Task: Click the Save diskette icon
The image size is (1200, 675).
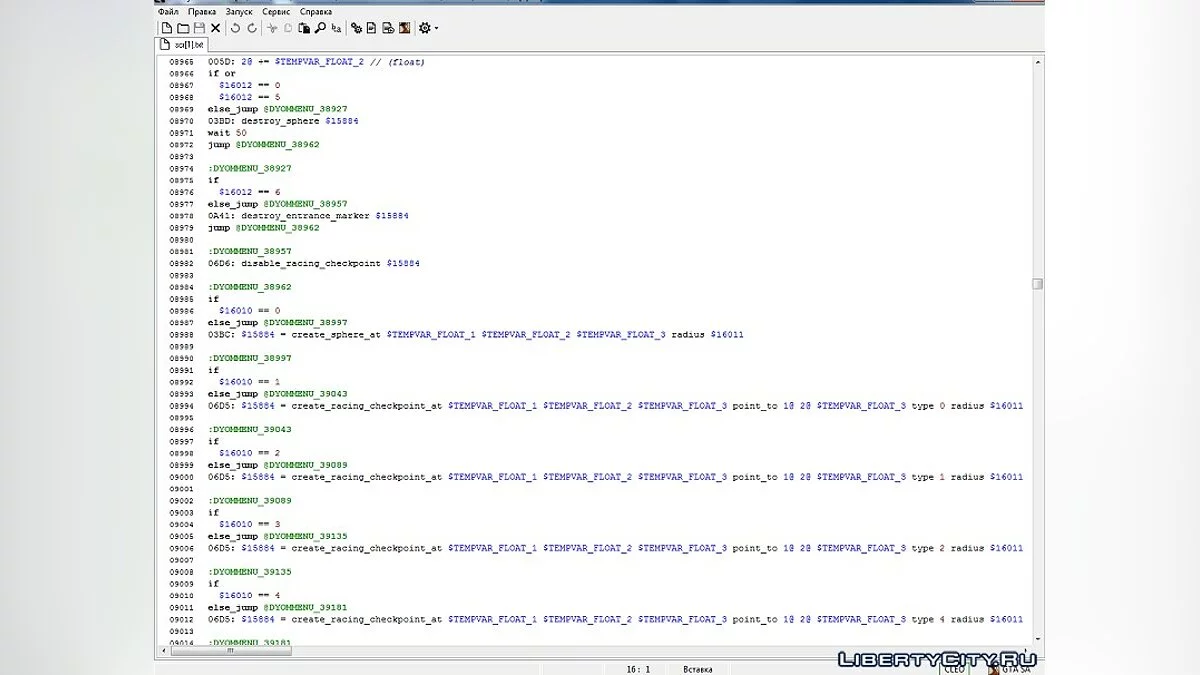Action: point(199,29)
